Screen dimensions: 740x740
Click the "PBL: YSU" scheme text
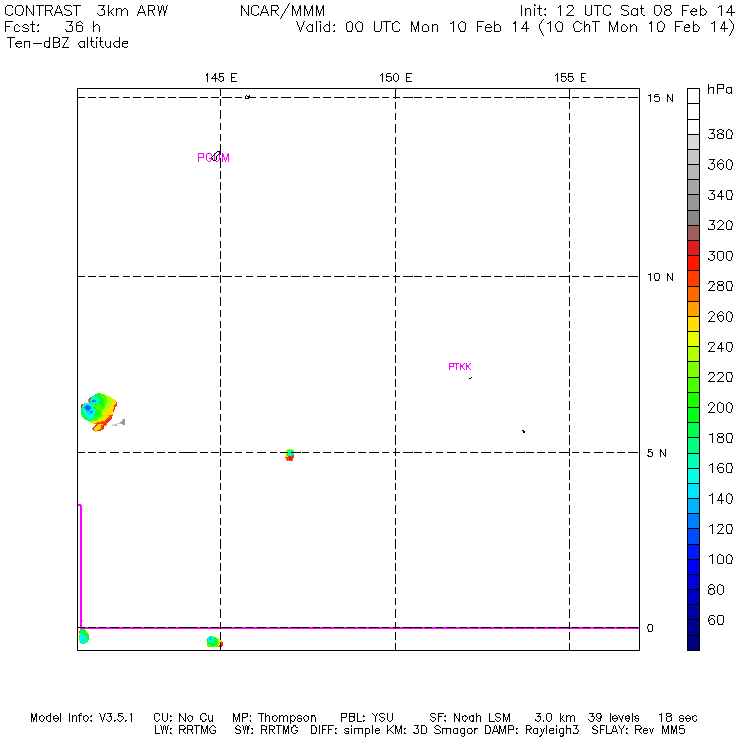click(x=367, y=718)
